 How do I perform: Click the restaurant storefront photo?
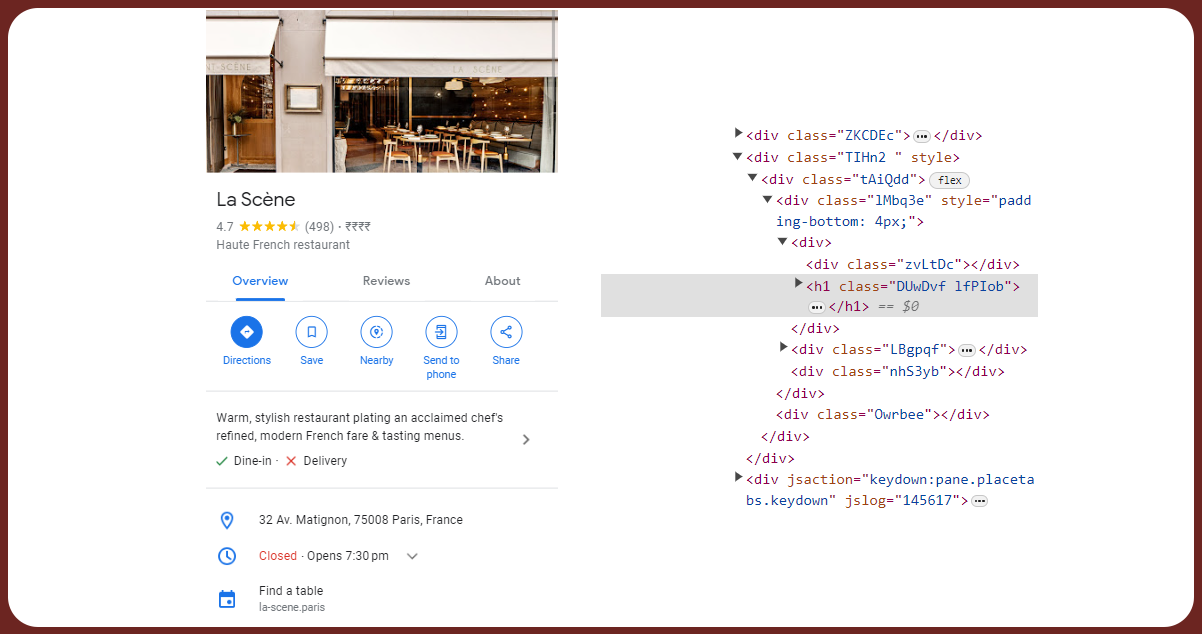click(381, 91)
